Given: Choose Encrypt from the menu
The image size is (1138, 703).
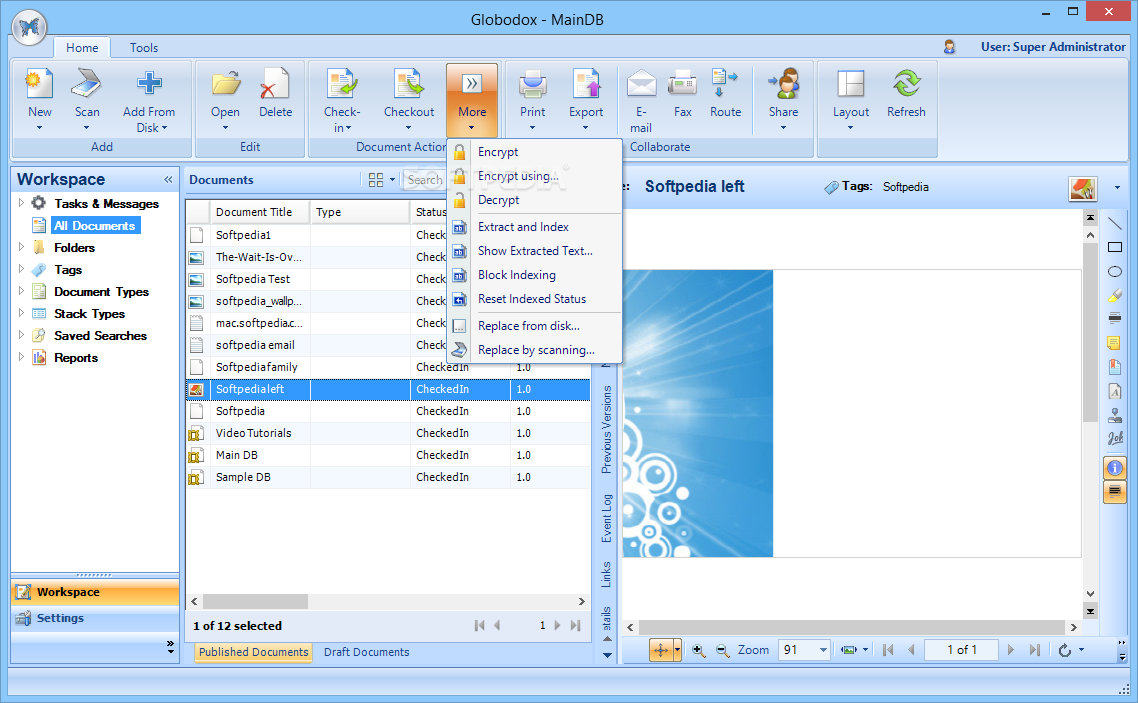Looking at the screenshot, I should tap(534, 152).
